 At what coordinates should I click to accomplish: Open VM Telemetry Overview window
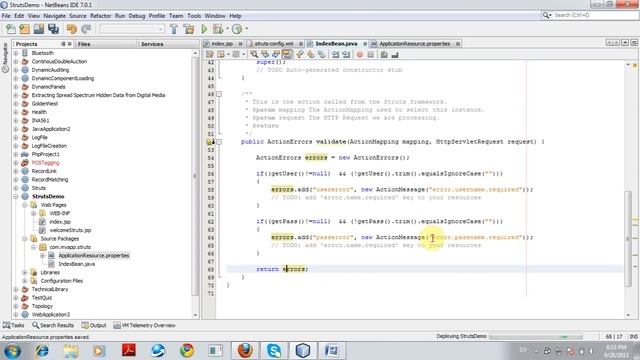tap(144, 325)
